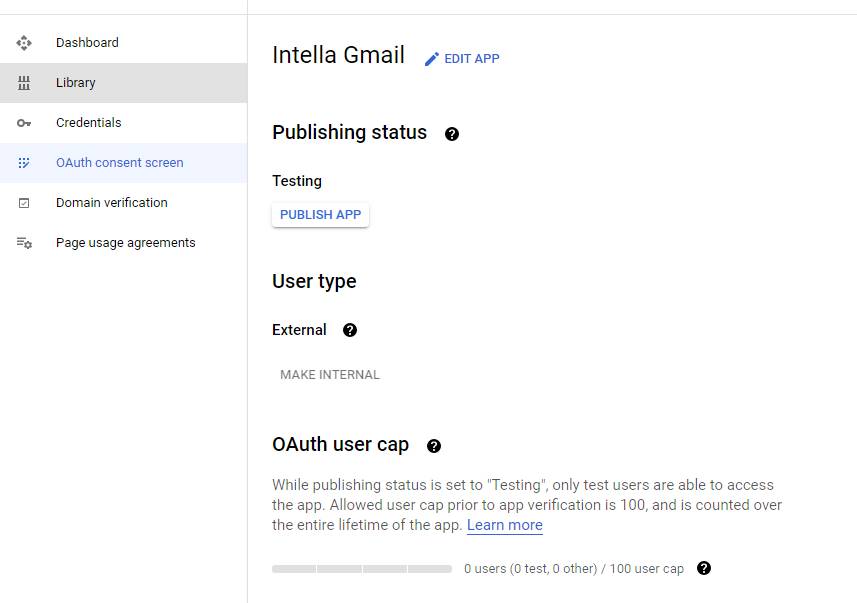
Task: Click the Library grid icon
Action: 24,83
